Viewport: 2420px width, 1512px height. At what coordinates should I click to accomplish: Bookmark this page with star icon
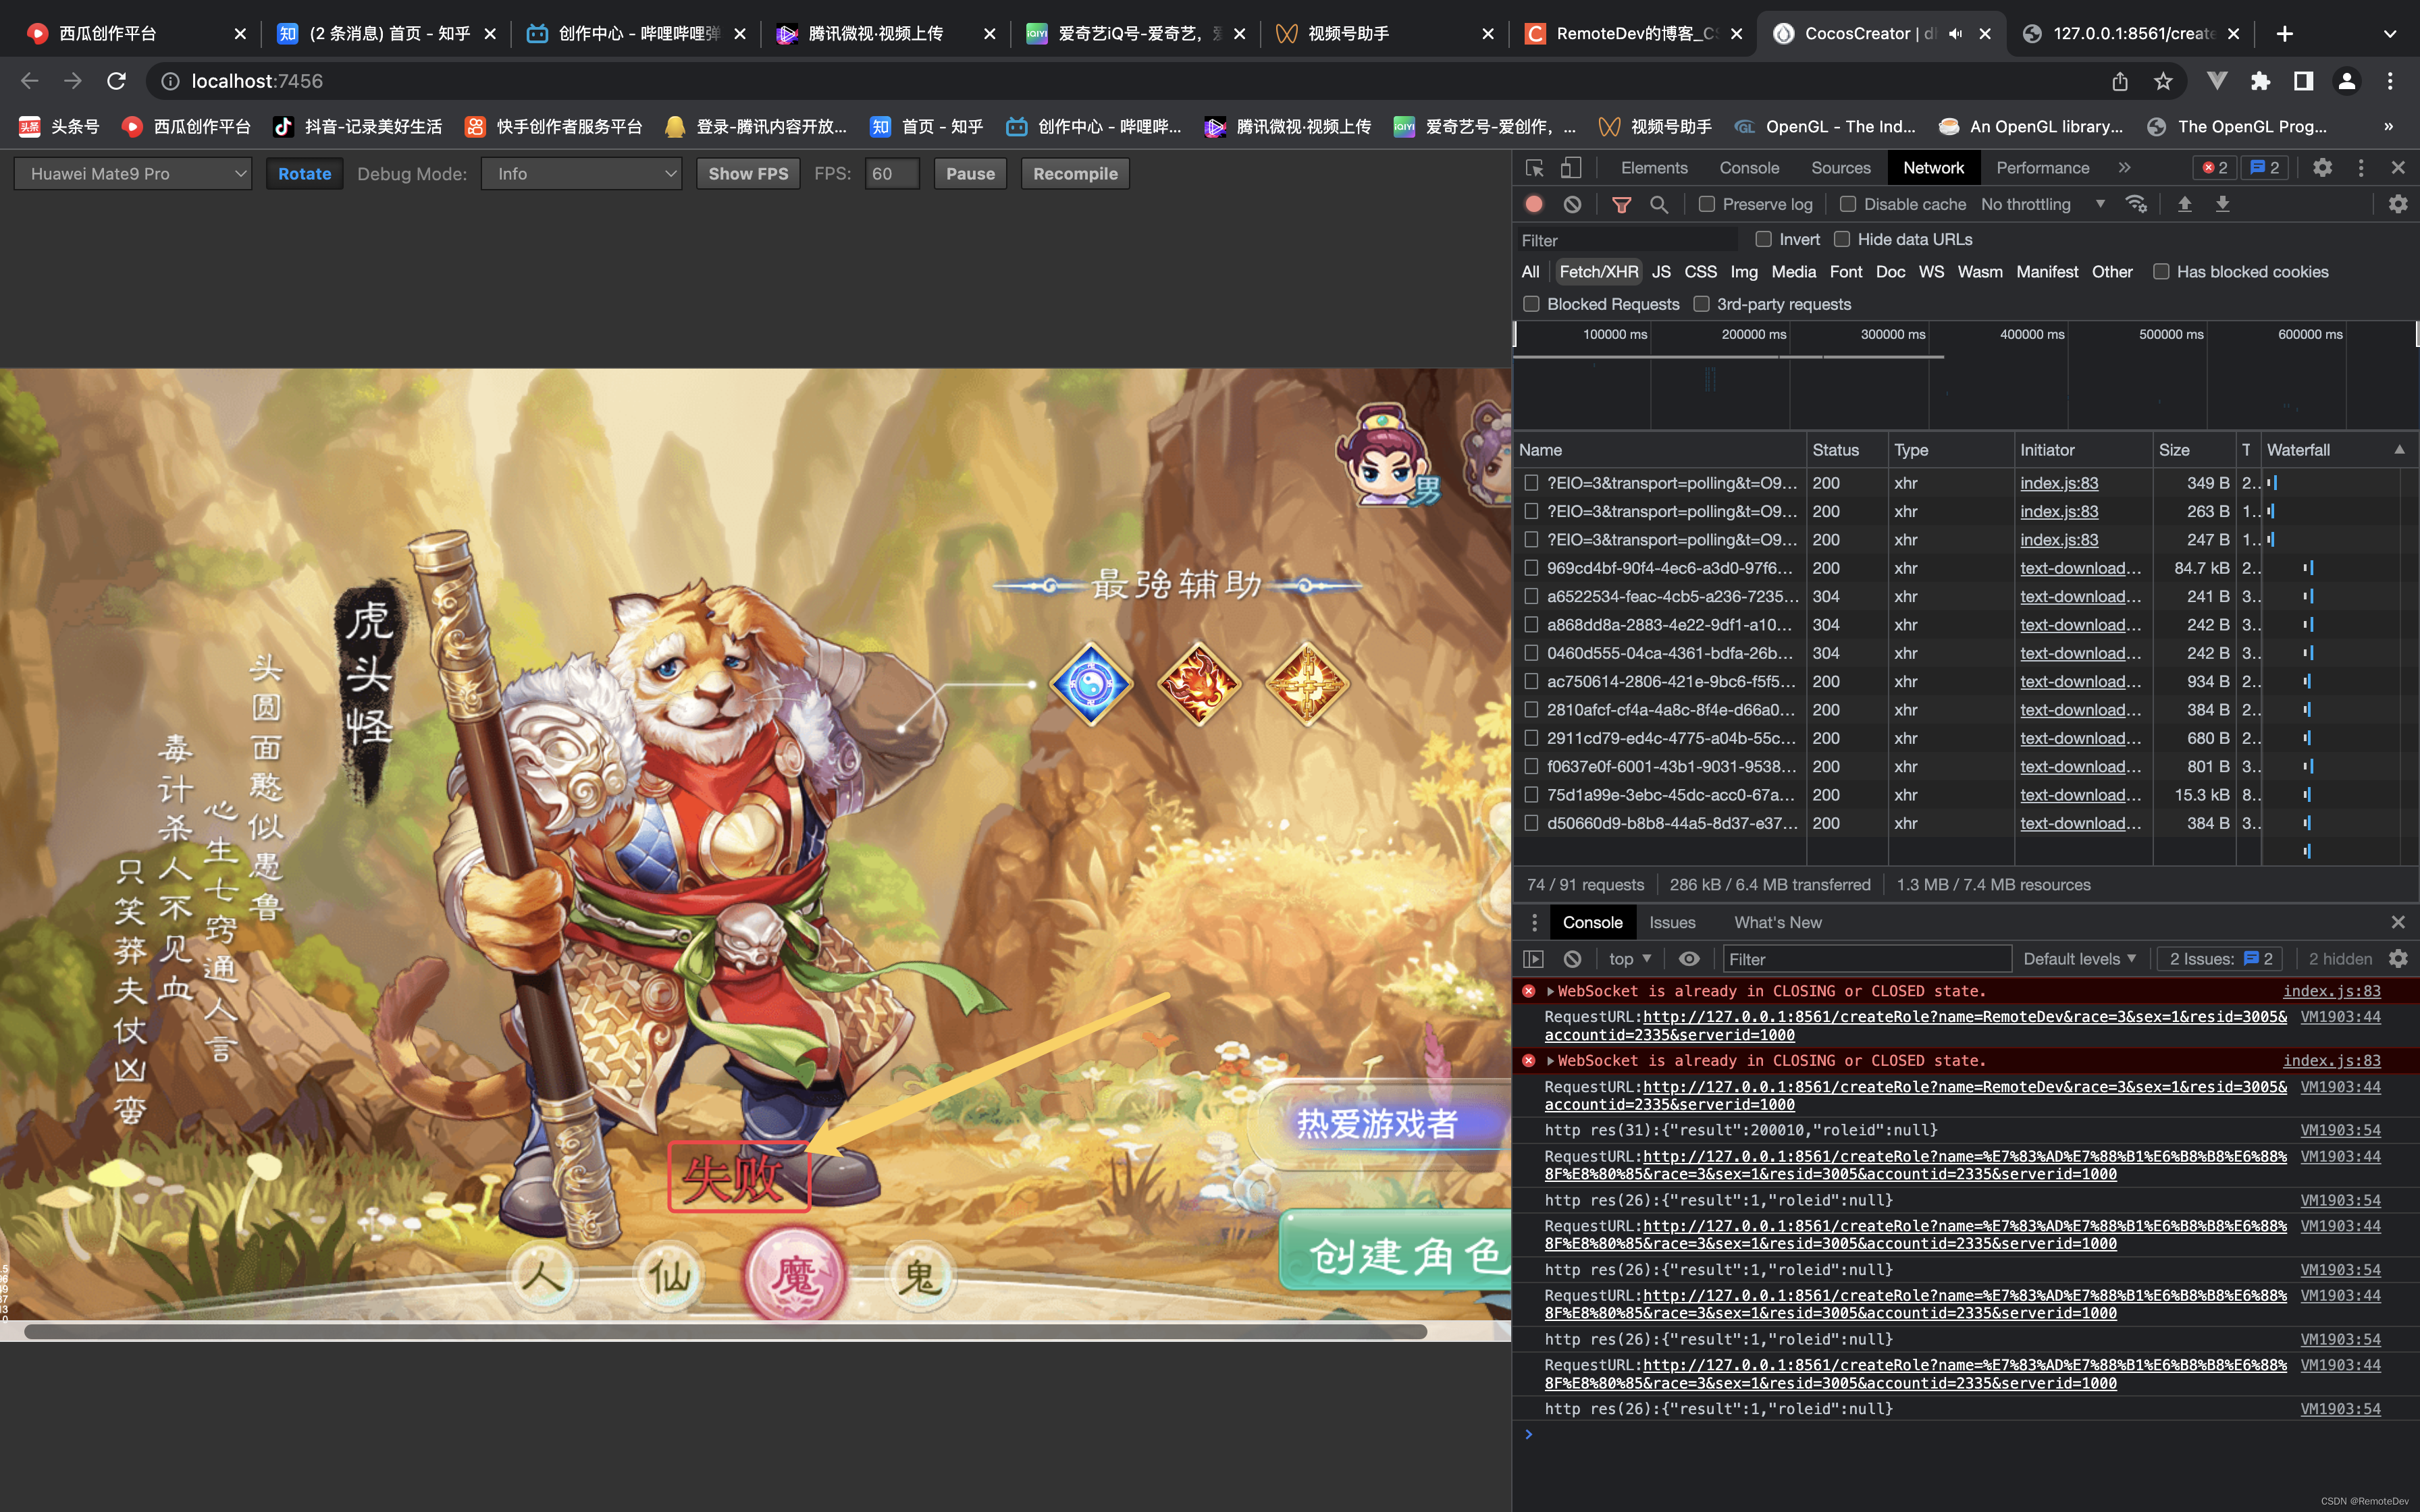pyautogui.click(x=2163, y=81)
